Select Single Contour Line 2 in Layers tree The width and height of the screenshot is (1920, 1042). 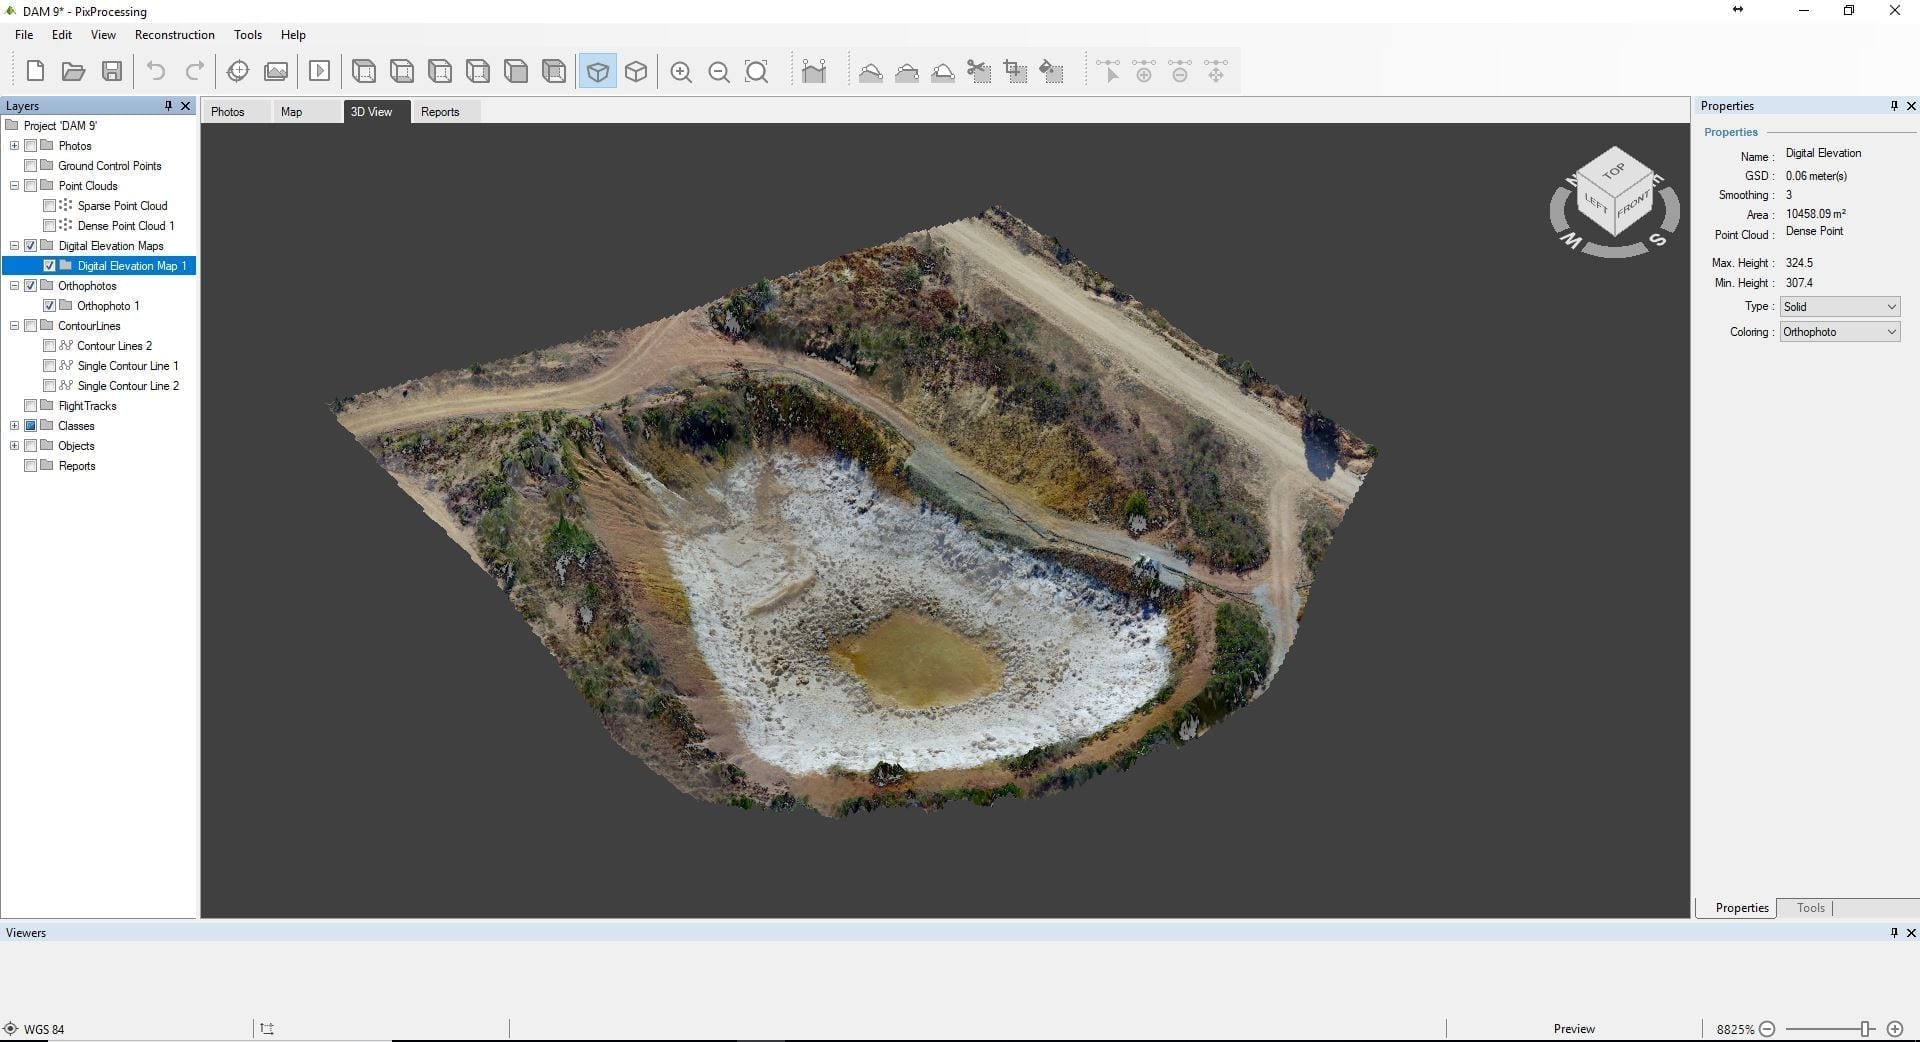click(x=128, y=386)
